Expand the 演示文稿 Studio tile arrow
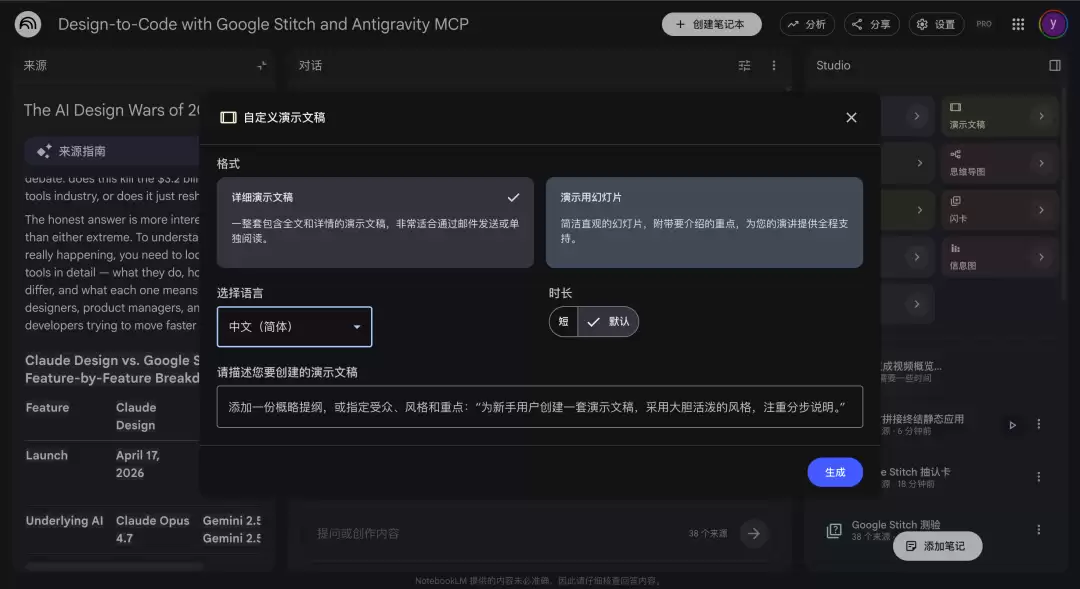Viewport: 1080px width, 589px height. (1041, 116)
